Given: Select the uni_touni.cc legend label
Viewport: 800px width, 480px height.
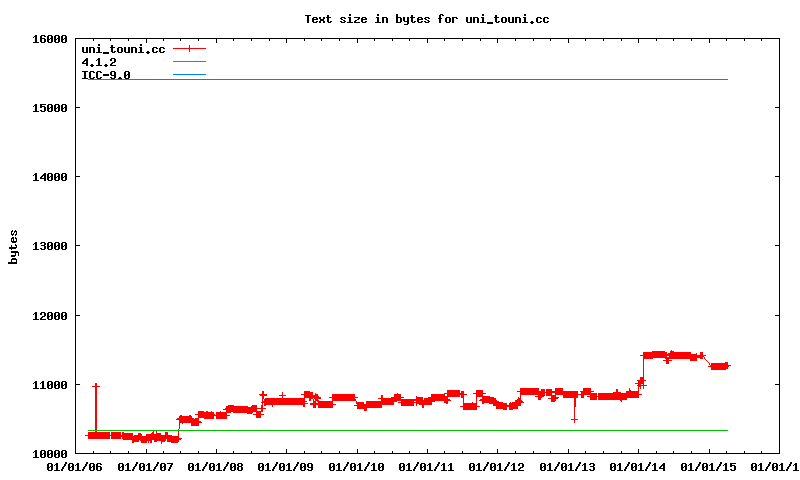Looking at the screenshot, I should [123, 49].
